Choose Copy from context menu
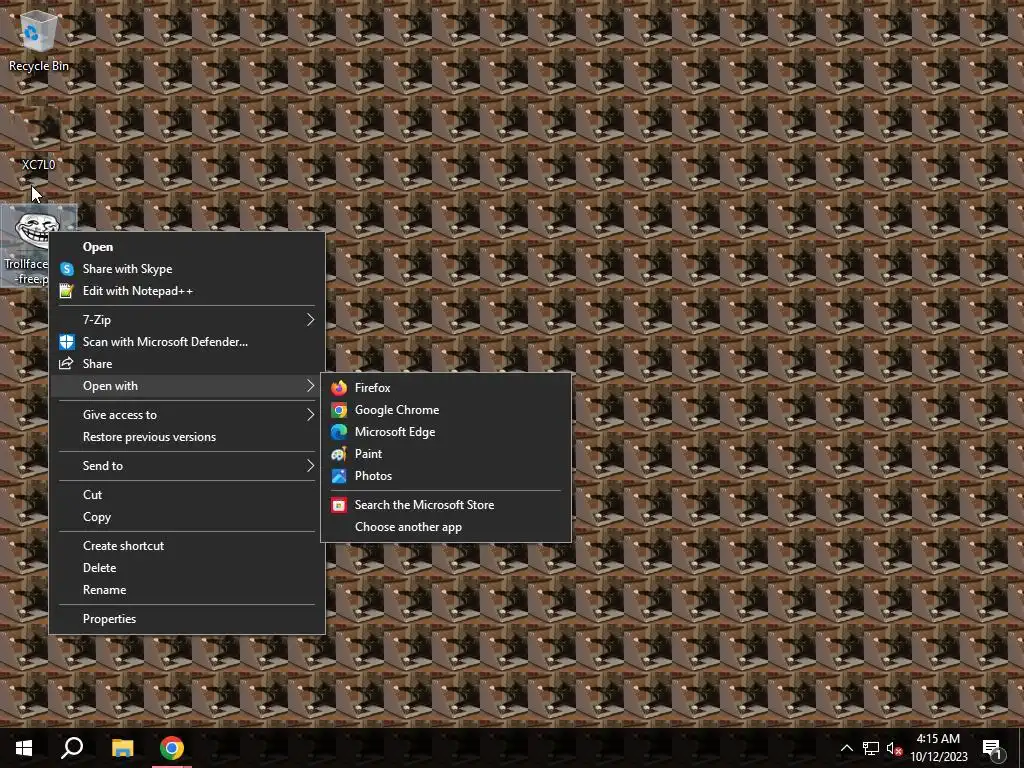Screen dimensions: 1024x768 coord(187,517)
